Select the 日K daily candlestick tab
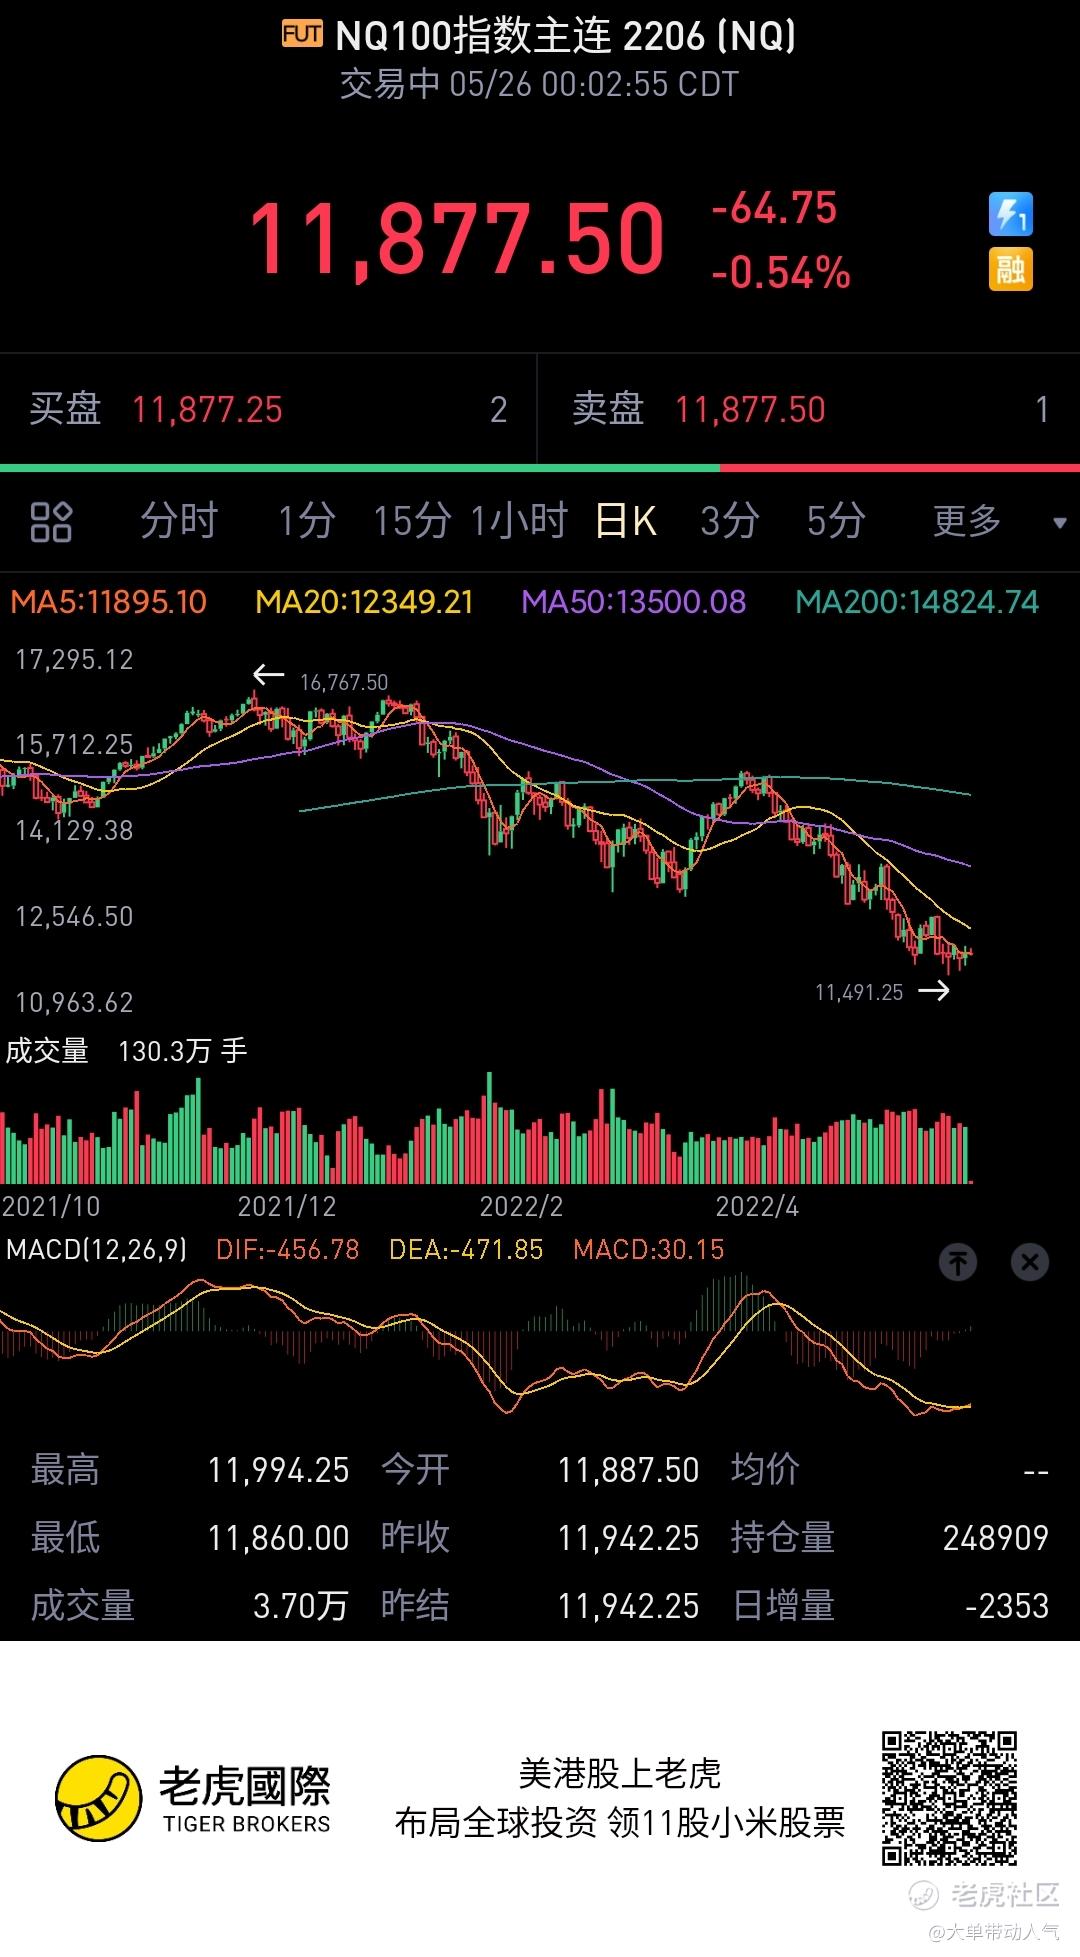This screenshot has height=1957, width=1080. pos(626,521)
